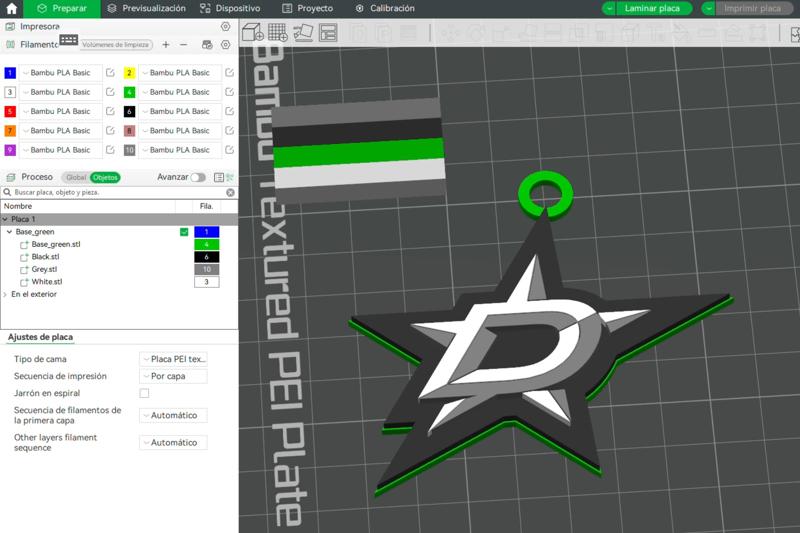Clear the object search field
The image size is (800, 533).
point(231,193)
